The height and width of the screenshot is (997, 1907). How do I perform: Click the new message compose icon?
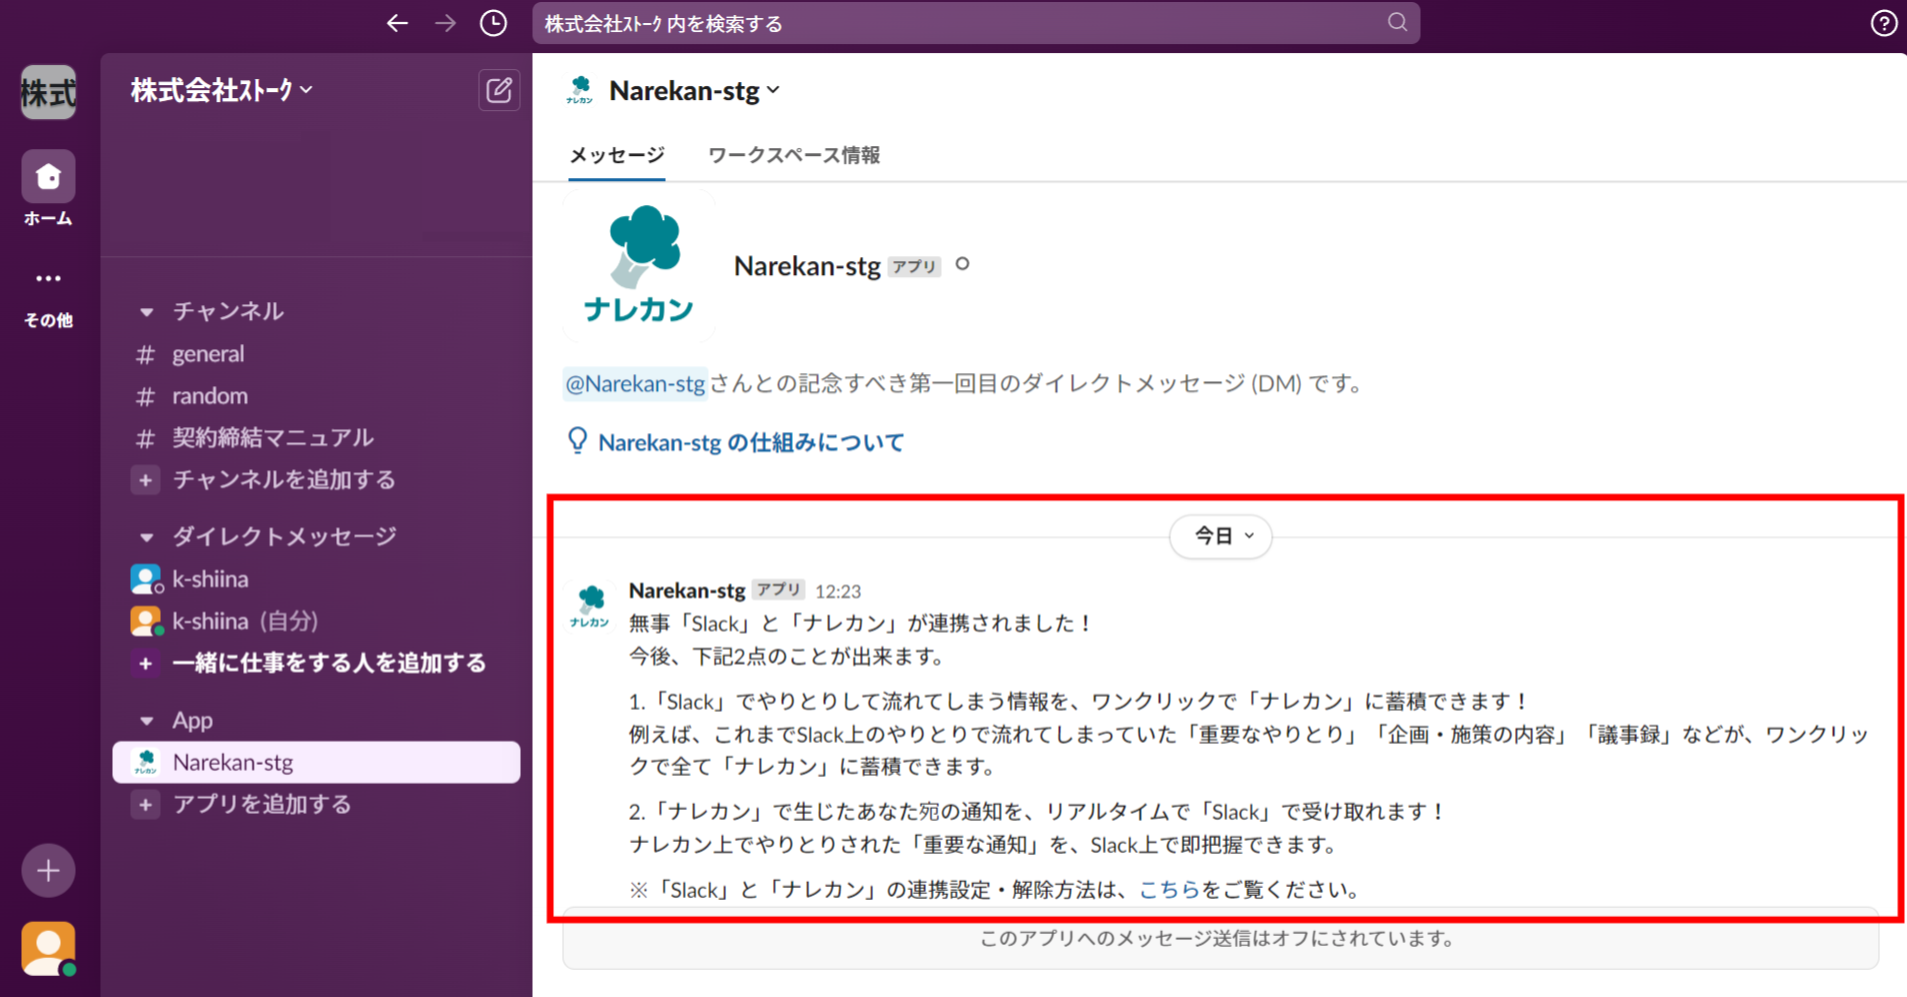coord(499,91)
